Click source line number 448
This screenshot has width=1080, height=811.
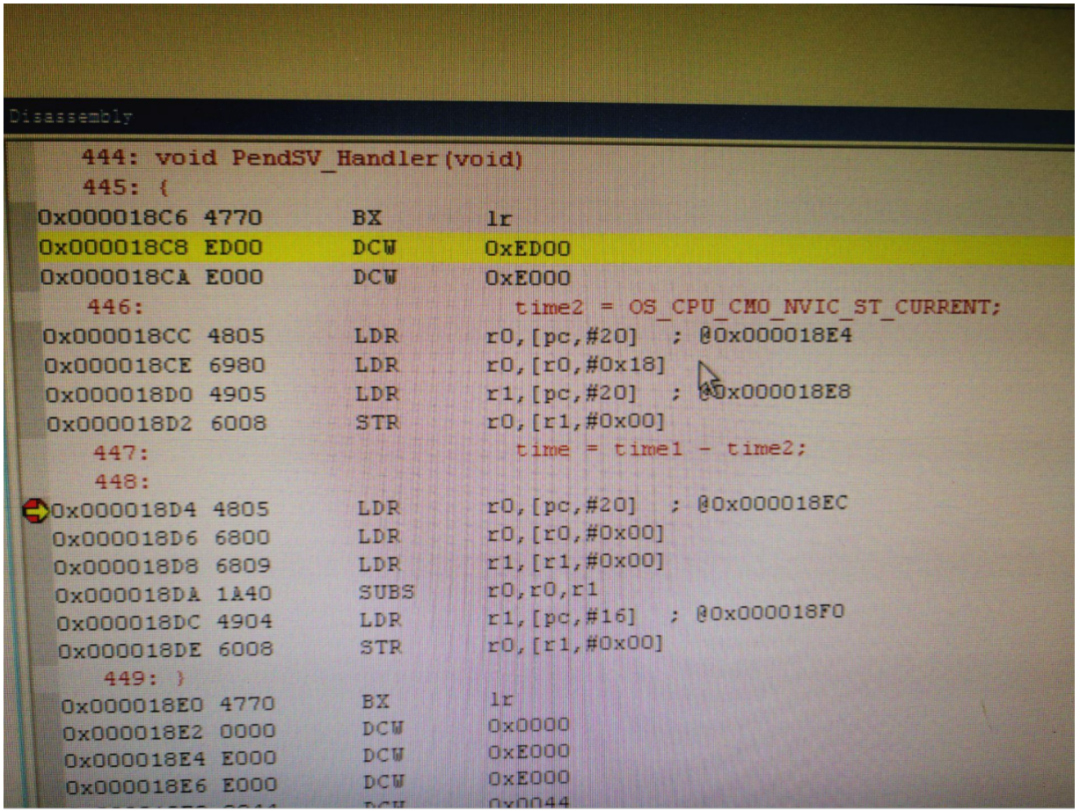121,481
